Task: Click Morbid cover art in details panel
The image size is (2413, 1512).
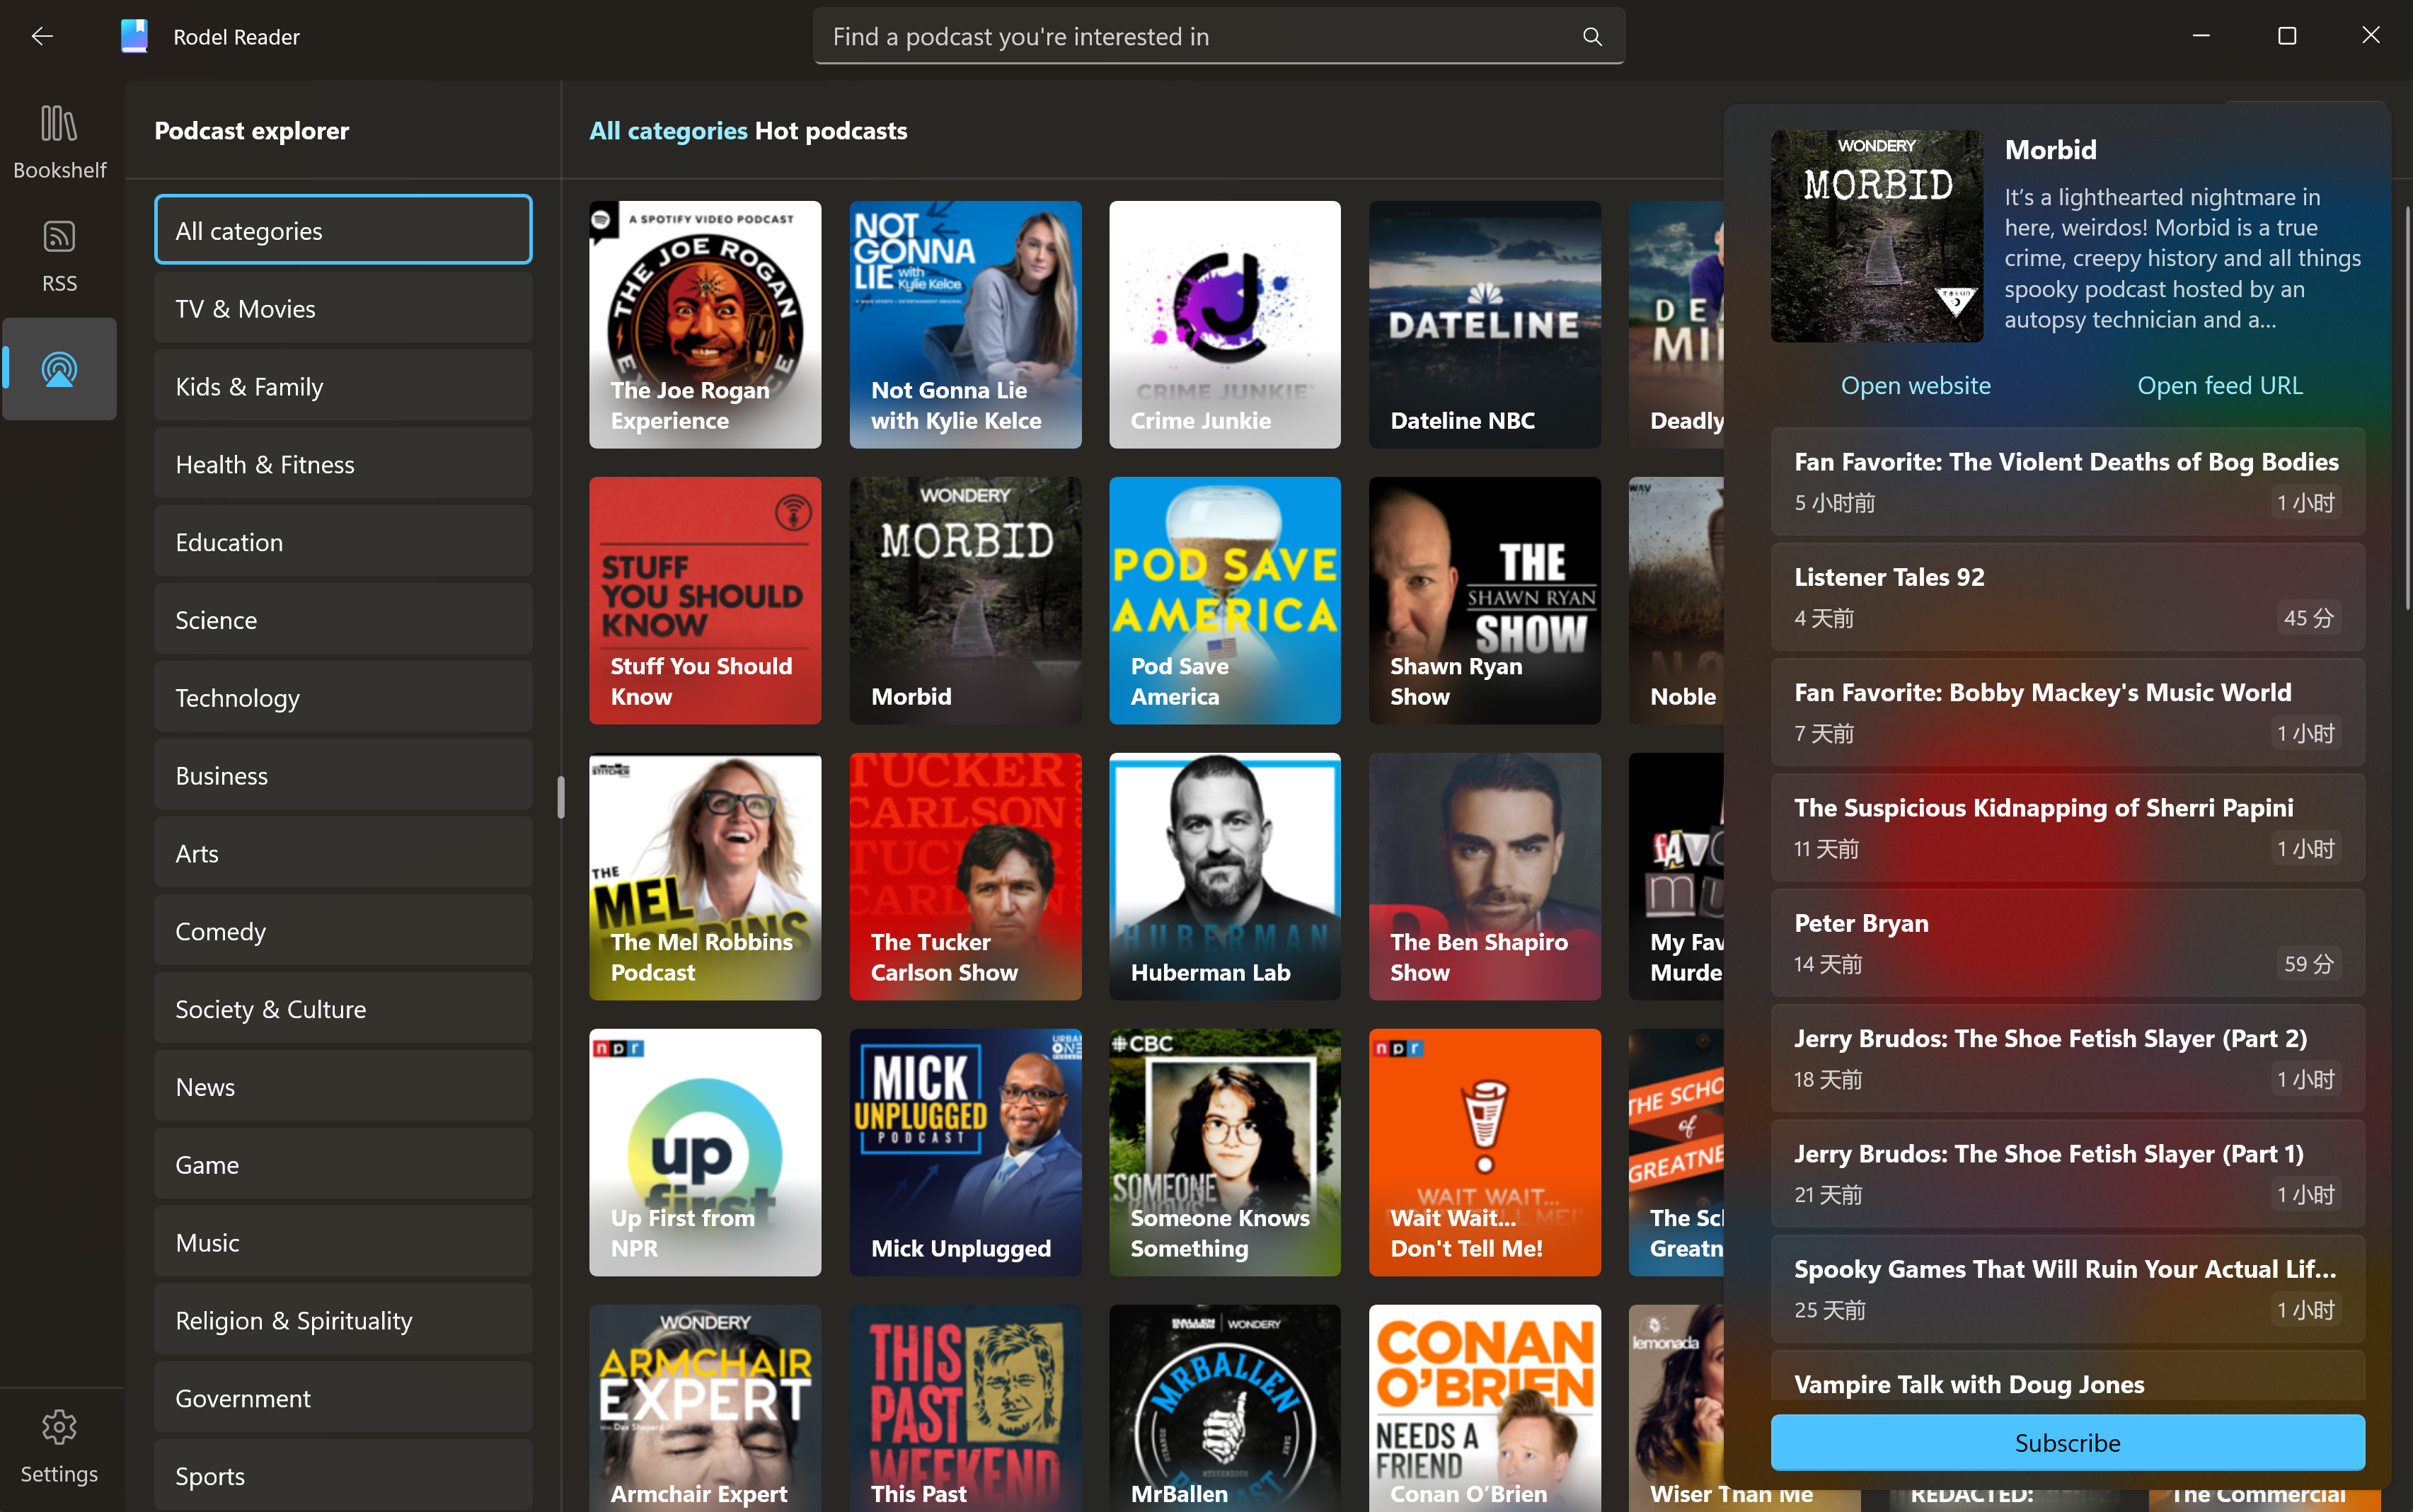Action: pyautogui.click(x=1876, y=237)
